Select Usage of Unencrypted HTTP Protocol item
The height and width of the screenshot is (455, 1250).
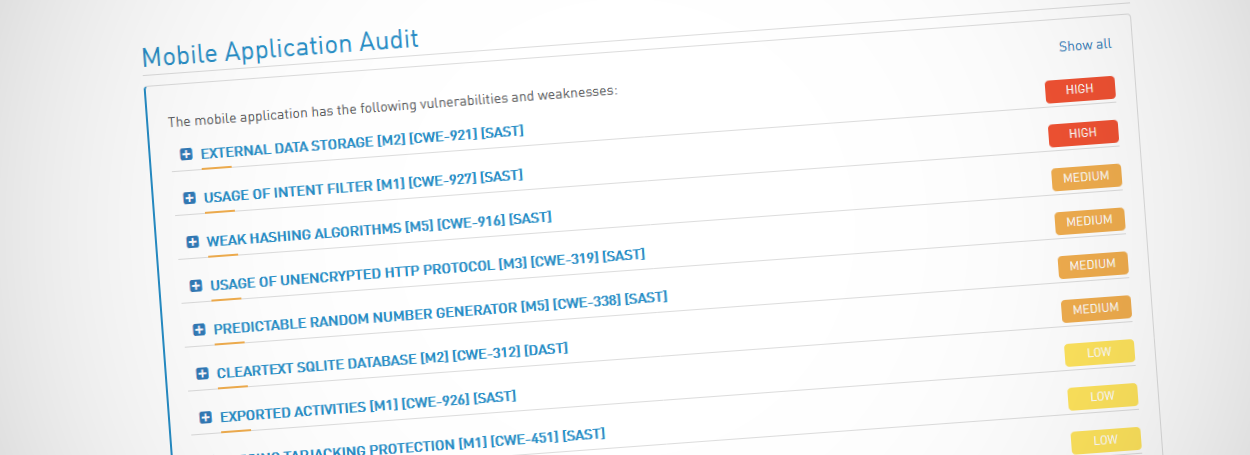428,270
